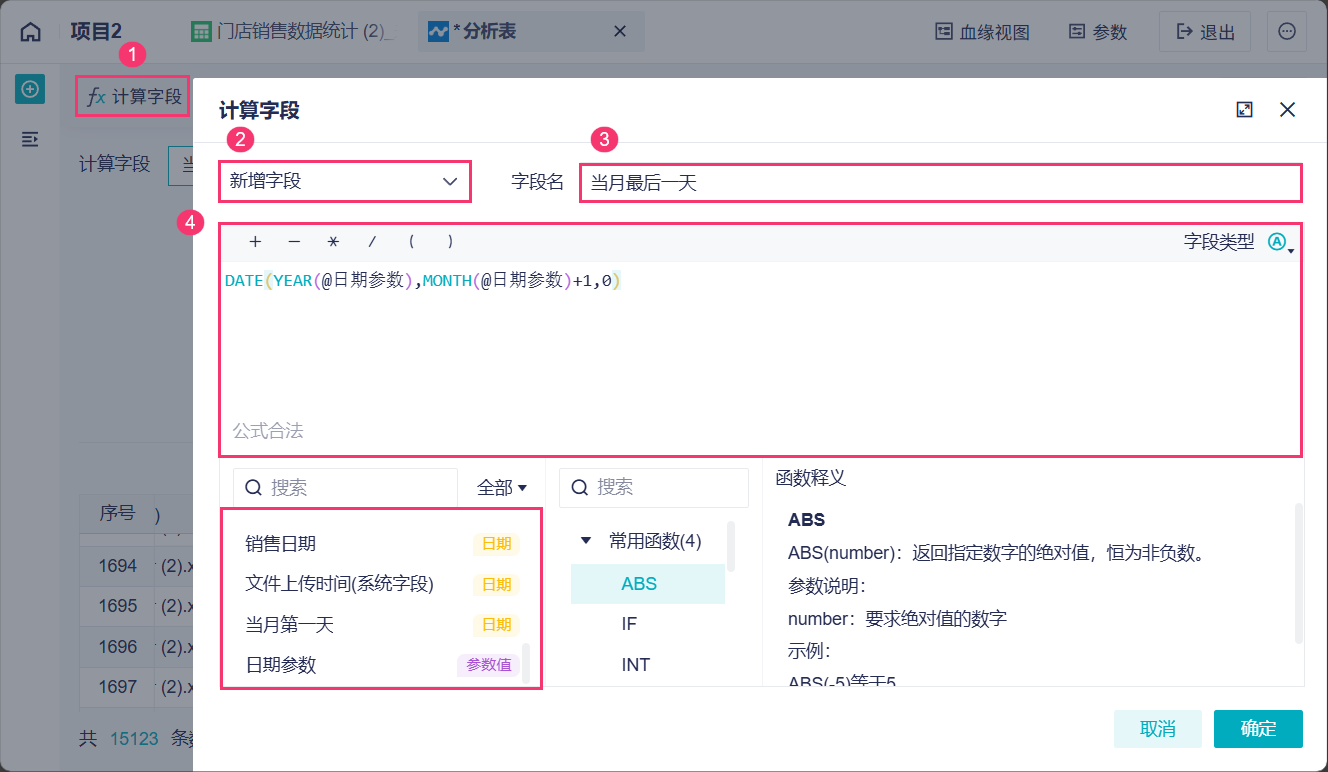This screenshot has height=772, width=1328.
Task: Open the 字段类型 selector icon
Action: 1280,242
